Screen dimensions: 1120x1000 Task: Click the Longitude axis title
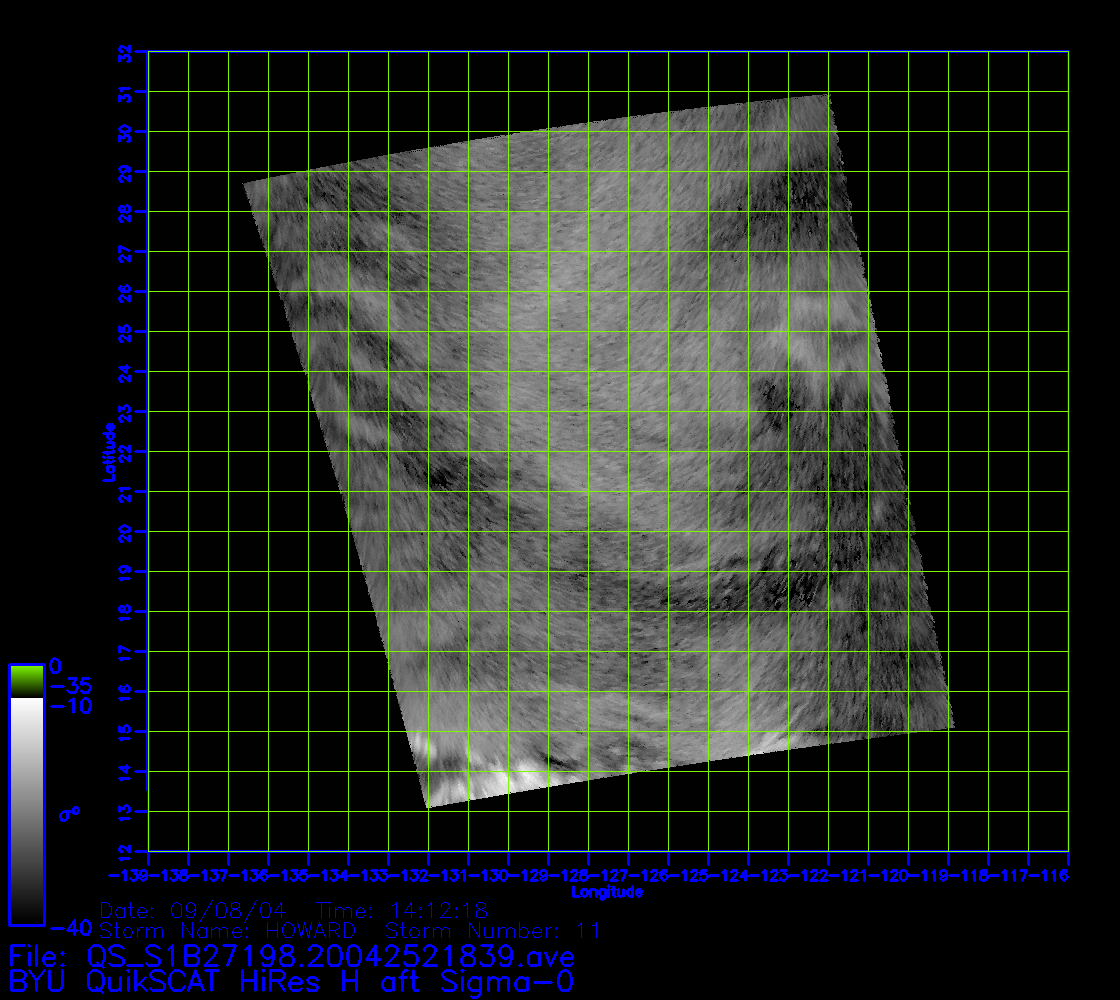click(x=607, y=891)
